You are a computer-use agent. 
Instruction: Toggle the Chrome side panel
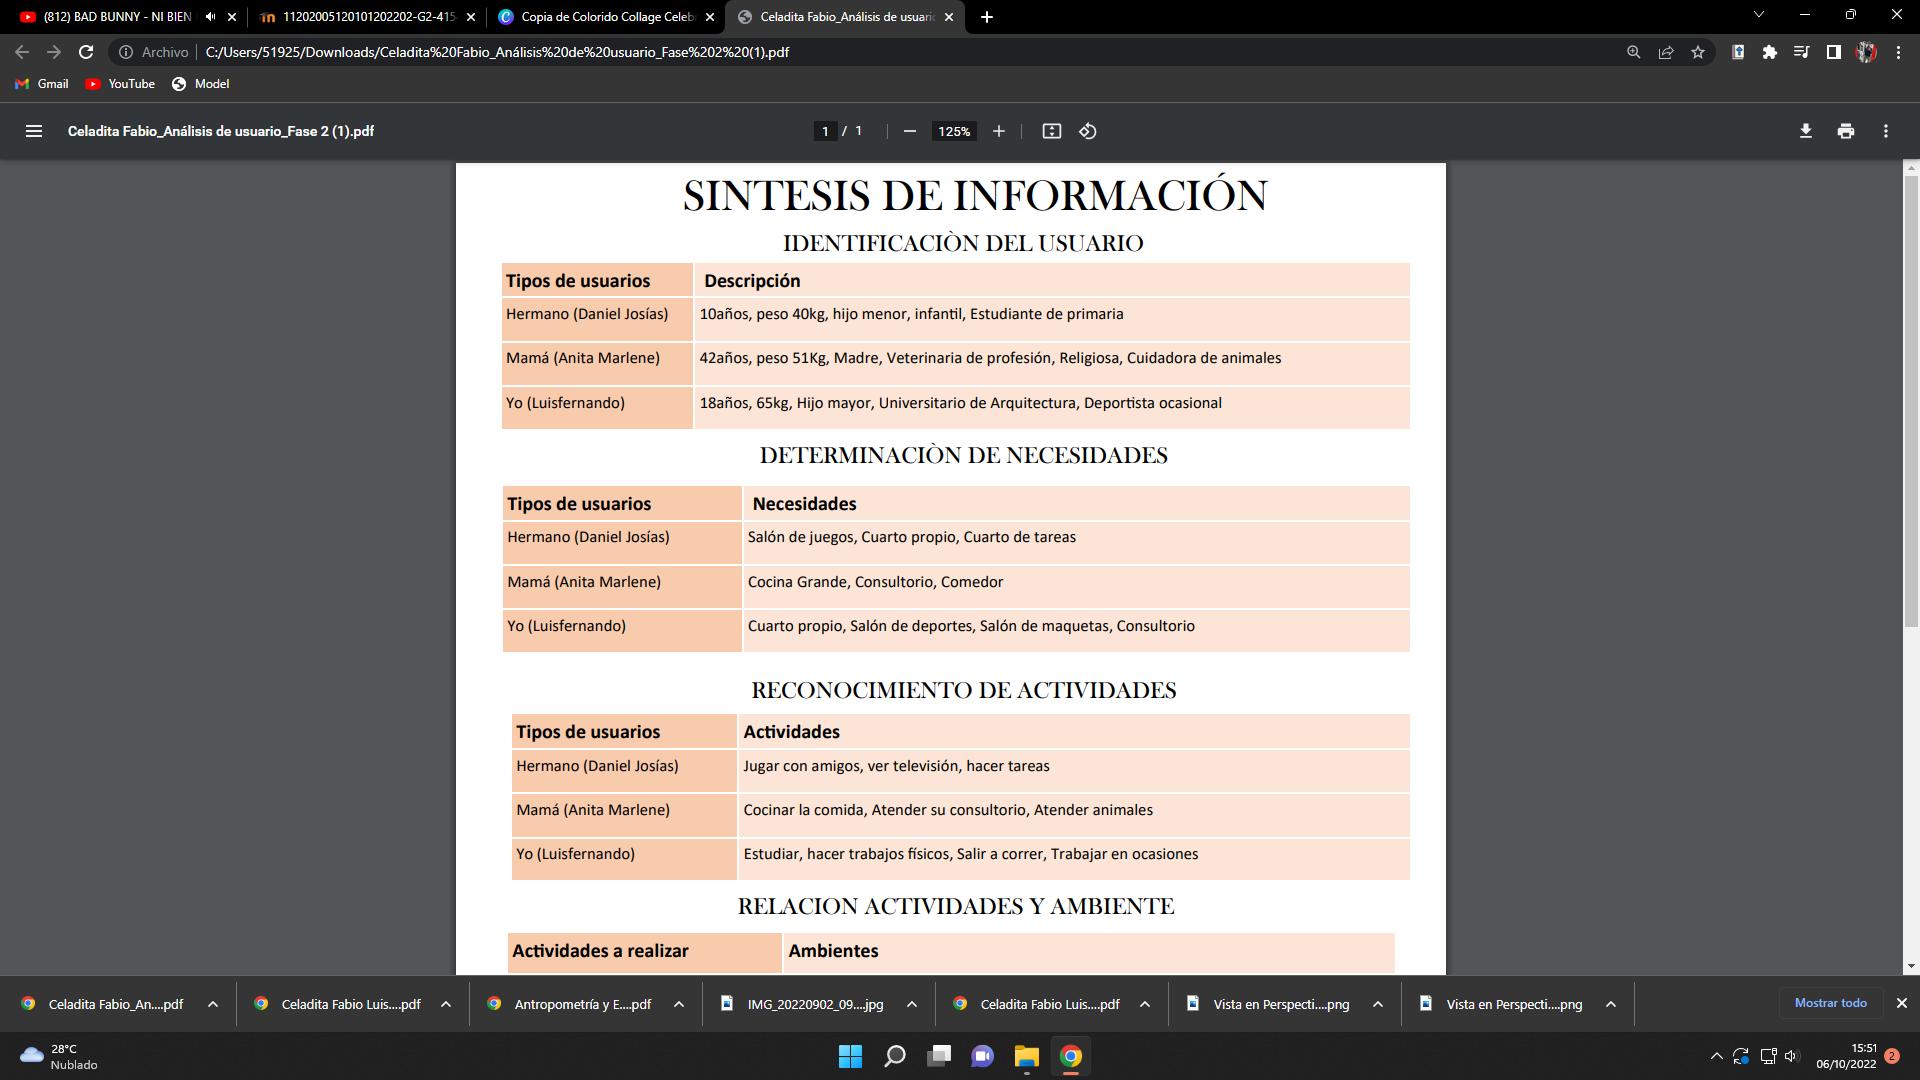[x=1833, y=52]
